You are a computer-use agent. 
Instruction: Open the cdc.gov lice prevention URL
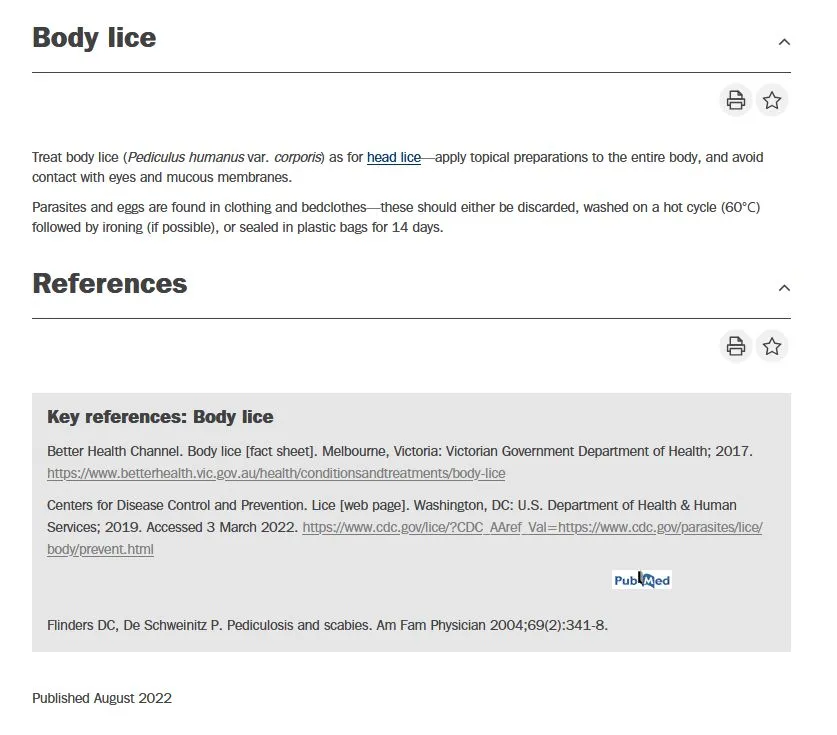[x=532, y=527]
